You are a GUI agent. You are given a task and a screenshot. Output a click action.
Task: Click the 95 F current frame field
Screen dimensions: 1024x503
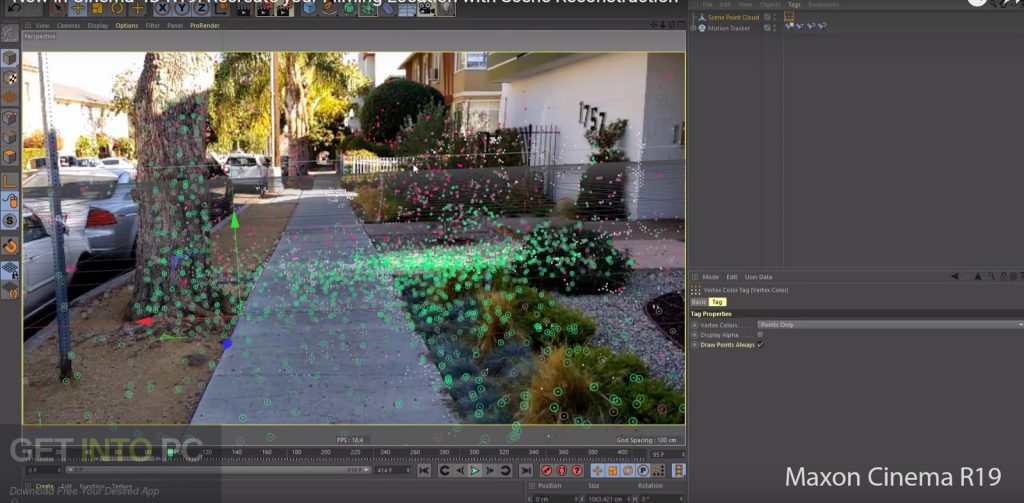click(x=666, y=454)
